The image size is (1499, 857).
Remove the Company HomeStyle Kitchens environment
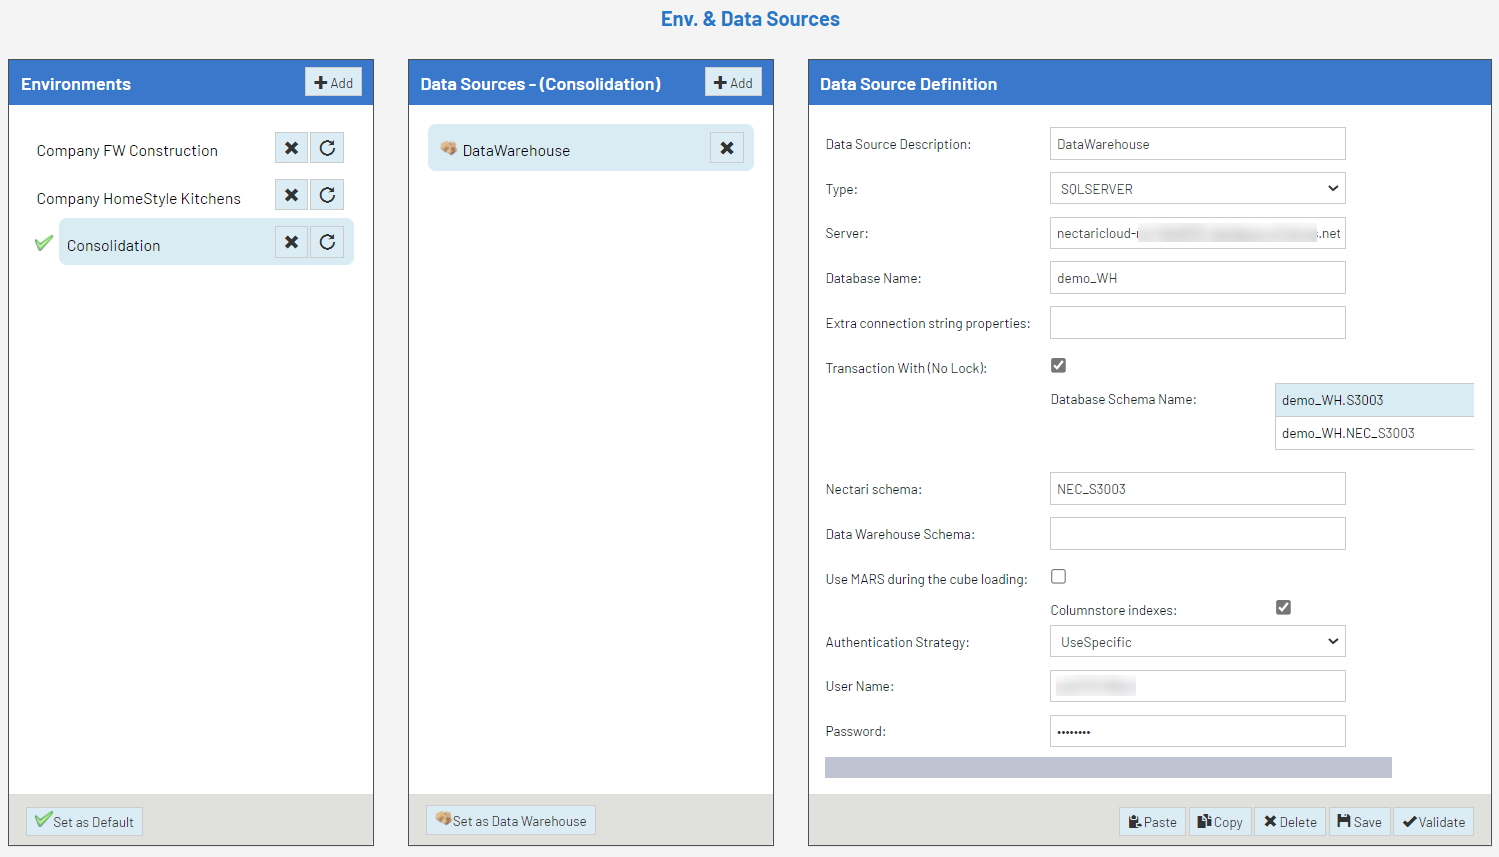point(291,195)
